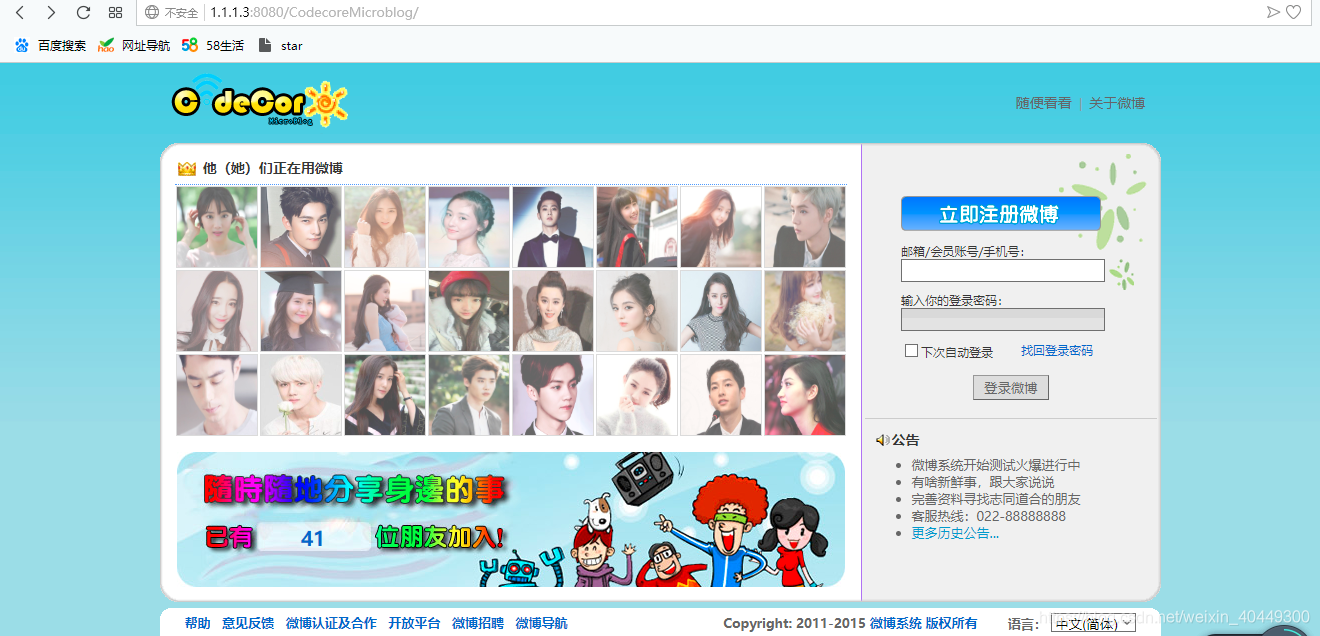Select the girl with flower bouquet avatar
This screenshot has height=636, width=1320.
[805, 311]
